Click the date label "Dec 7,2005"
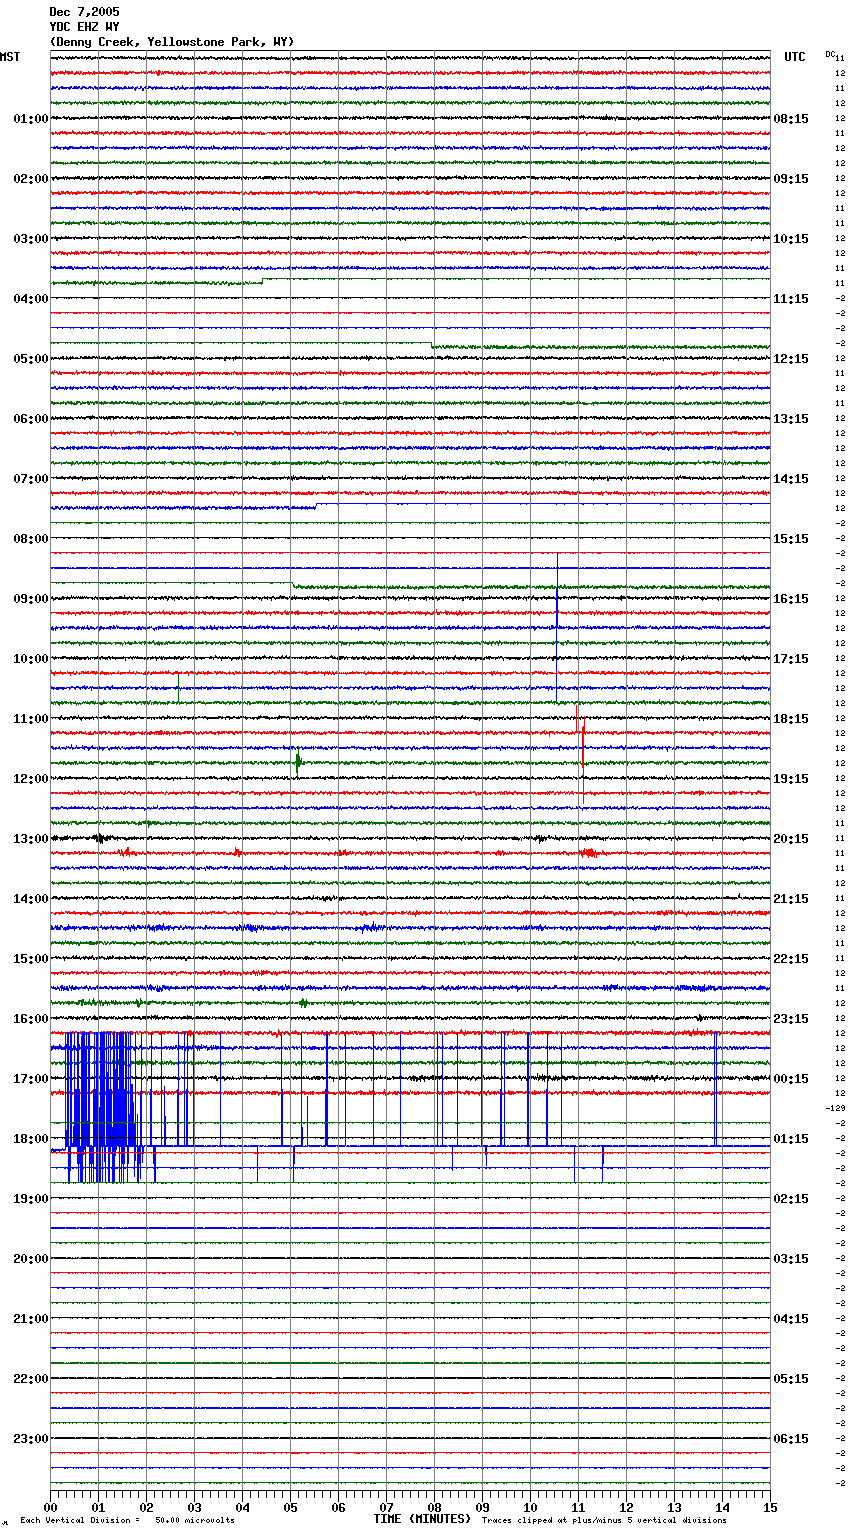This screenshot has height=1534, width=850. point(84,12)
